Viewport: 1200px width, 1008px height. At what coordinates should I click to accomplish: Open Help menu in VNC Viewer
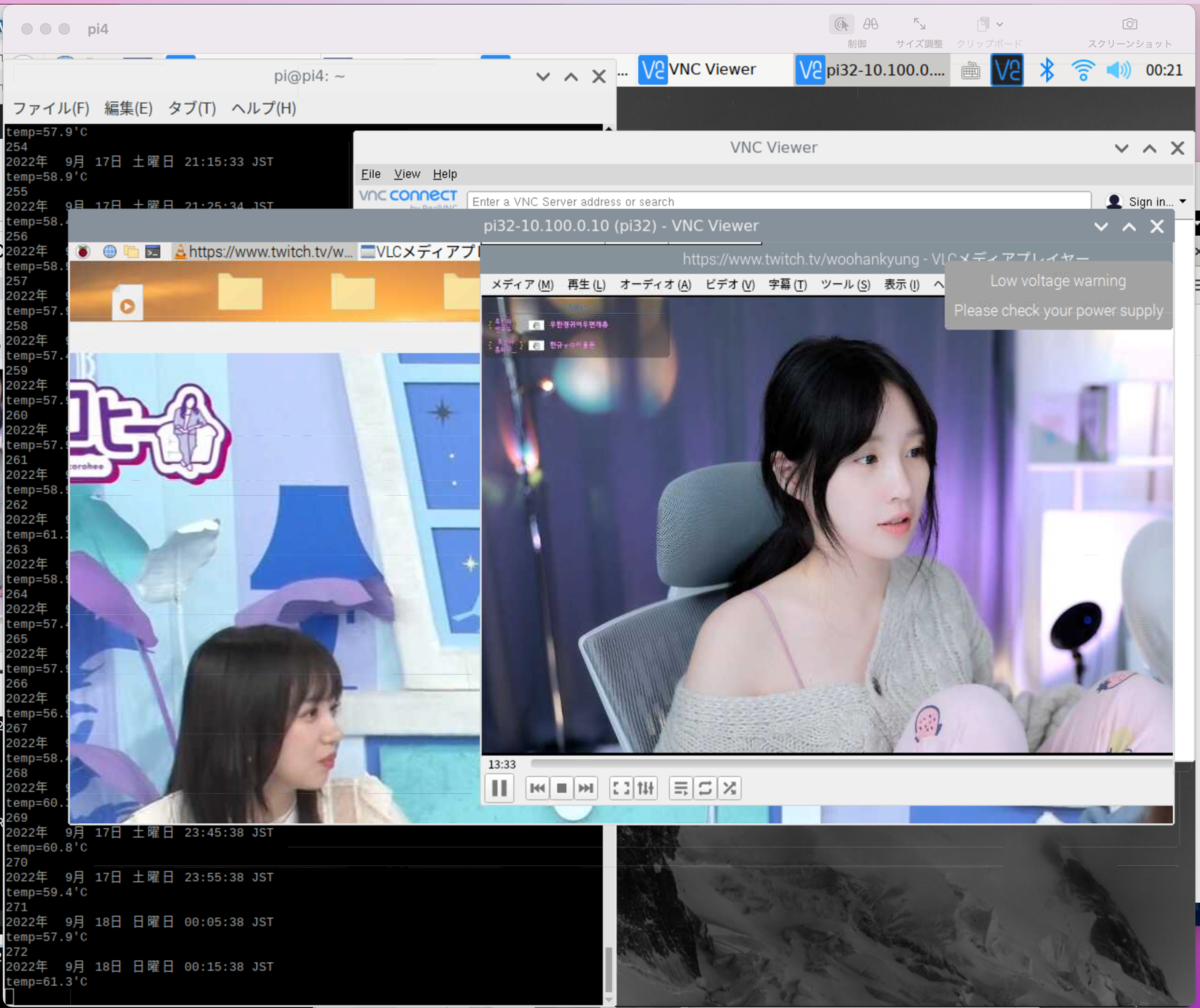[445, 174]
